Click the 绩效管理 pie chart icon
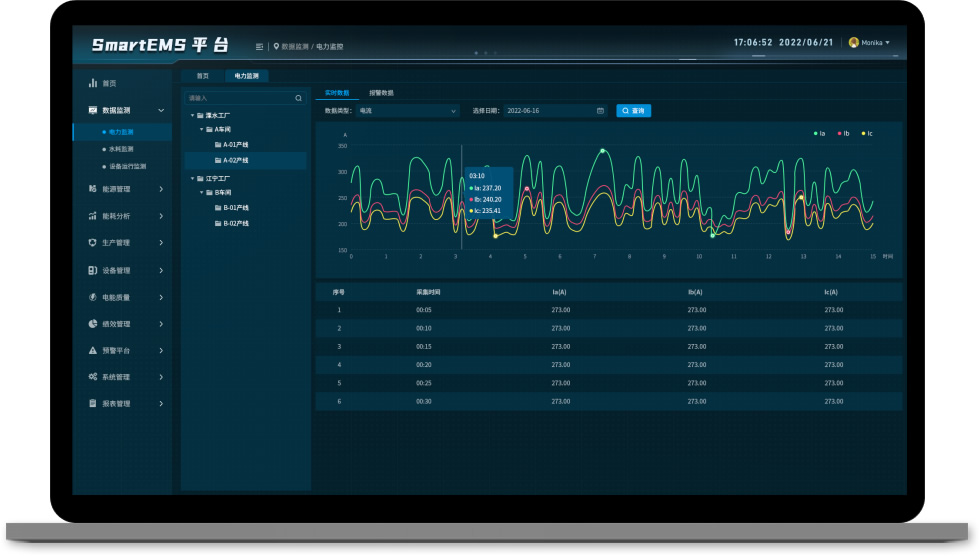The height and width of the screenshot is (560, 980). [x=93, y=324]
